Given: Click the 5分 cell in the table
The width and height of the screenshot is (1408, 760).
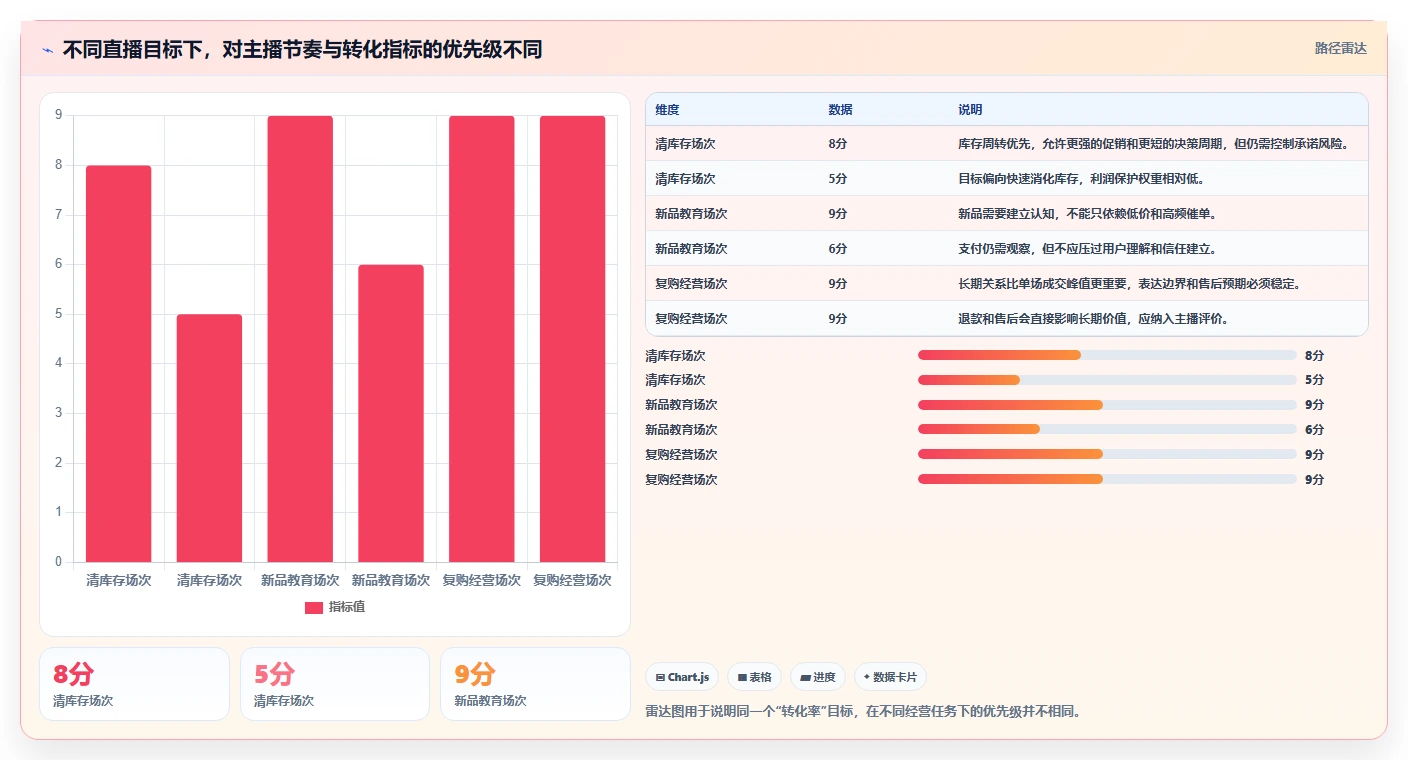Looking at the screenshot, I should 838,179.
